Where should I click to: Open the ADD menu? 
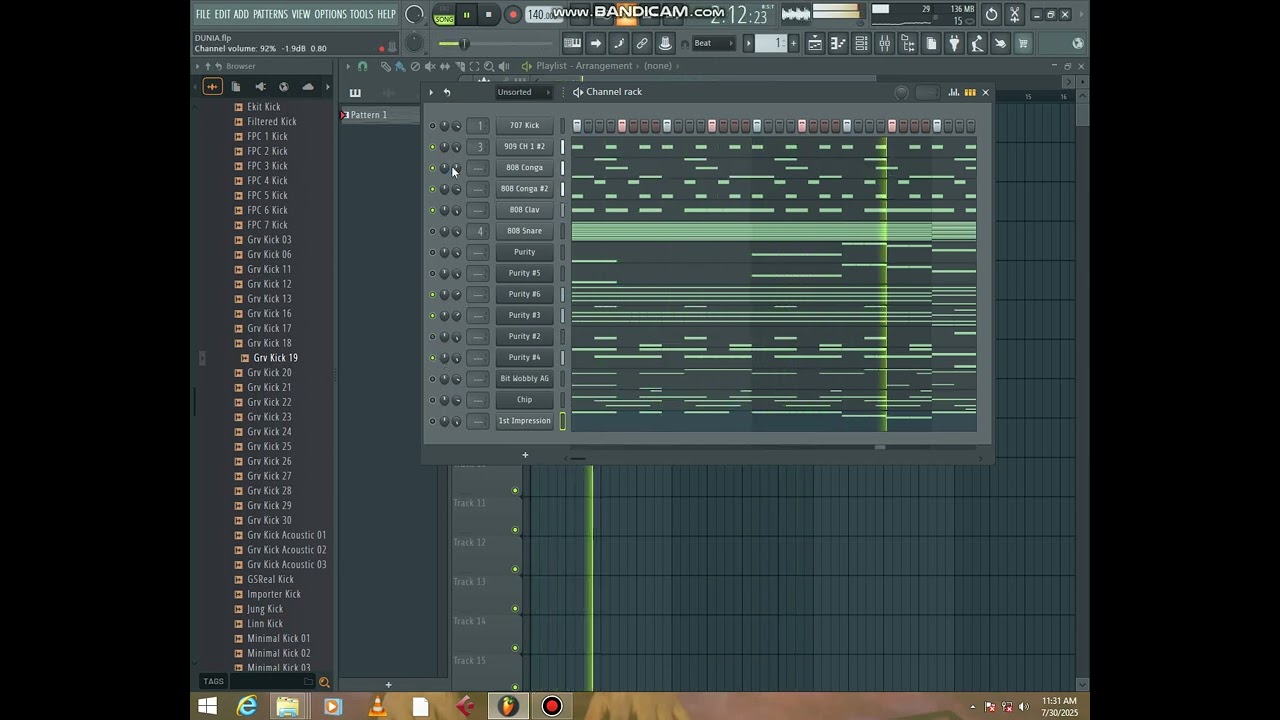[241, 14]
